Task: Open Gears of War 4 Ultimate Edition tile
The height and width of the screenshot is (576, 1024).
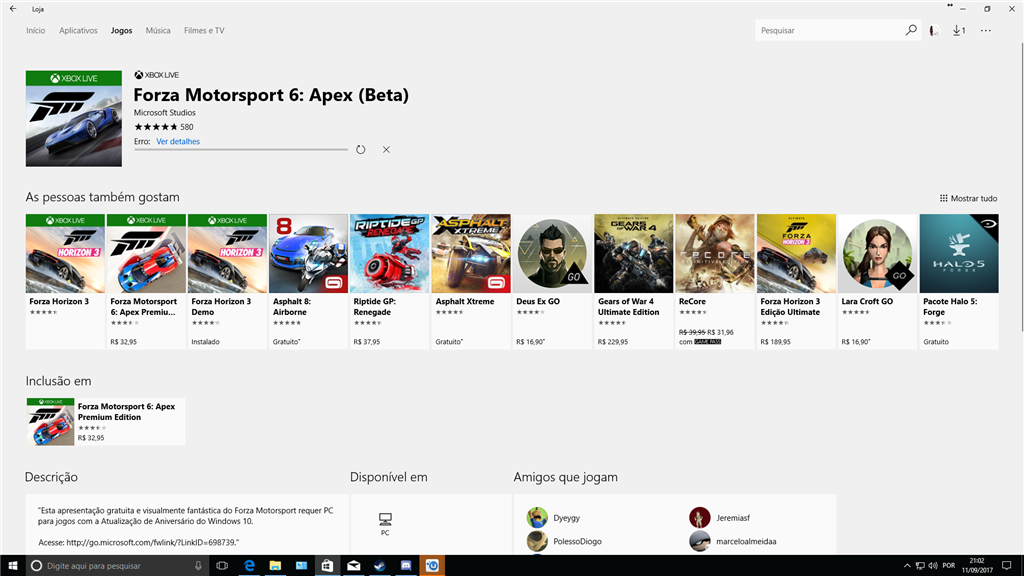Action: pos(633,281)
